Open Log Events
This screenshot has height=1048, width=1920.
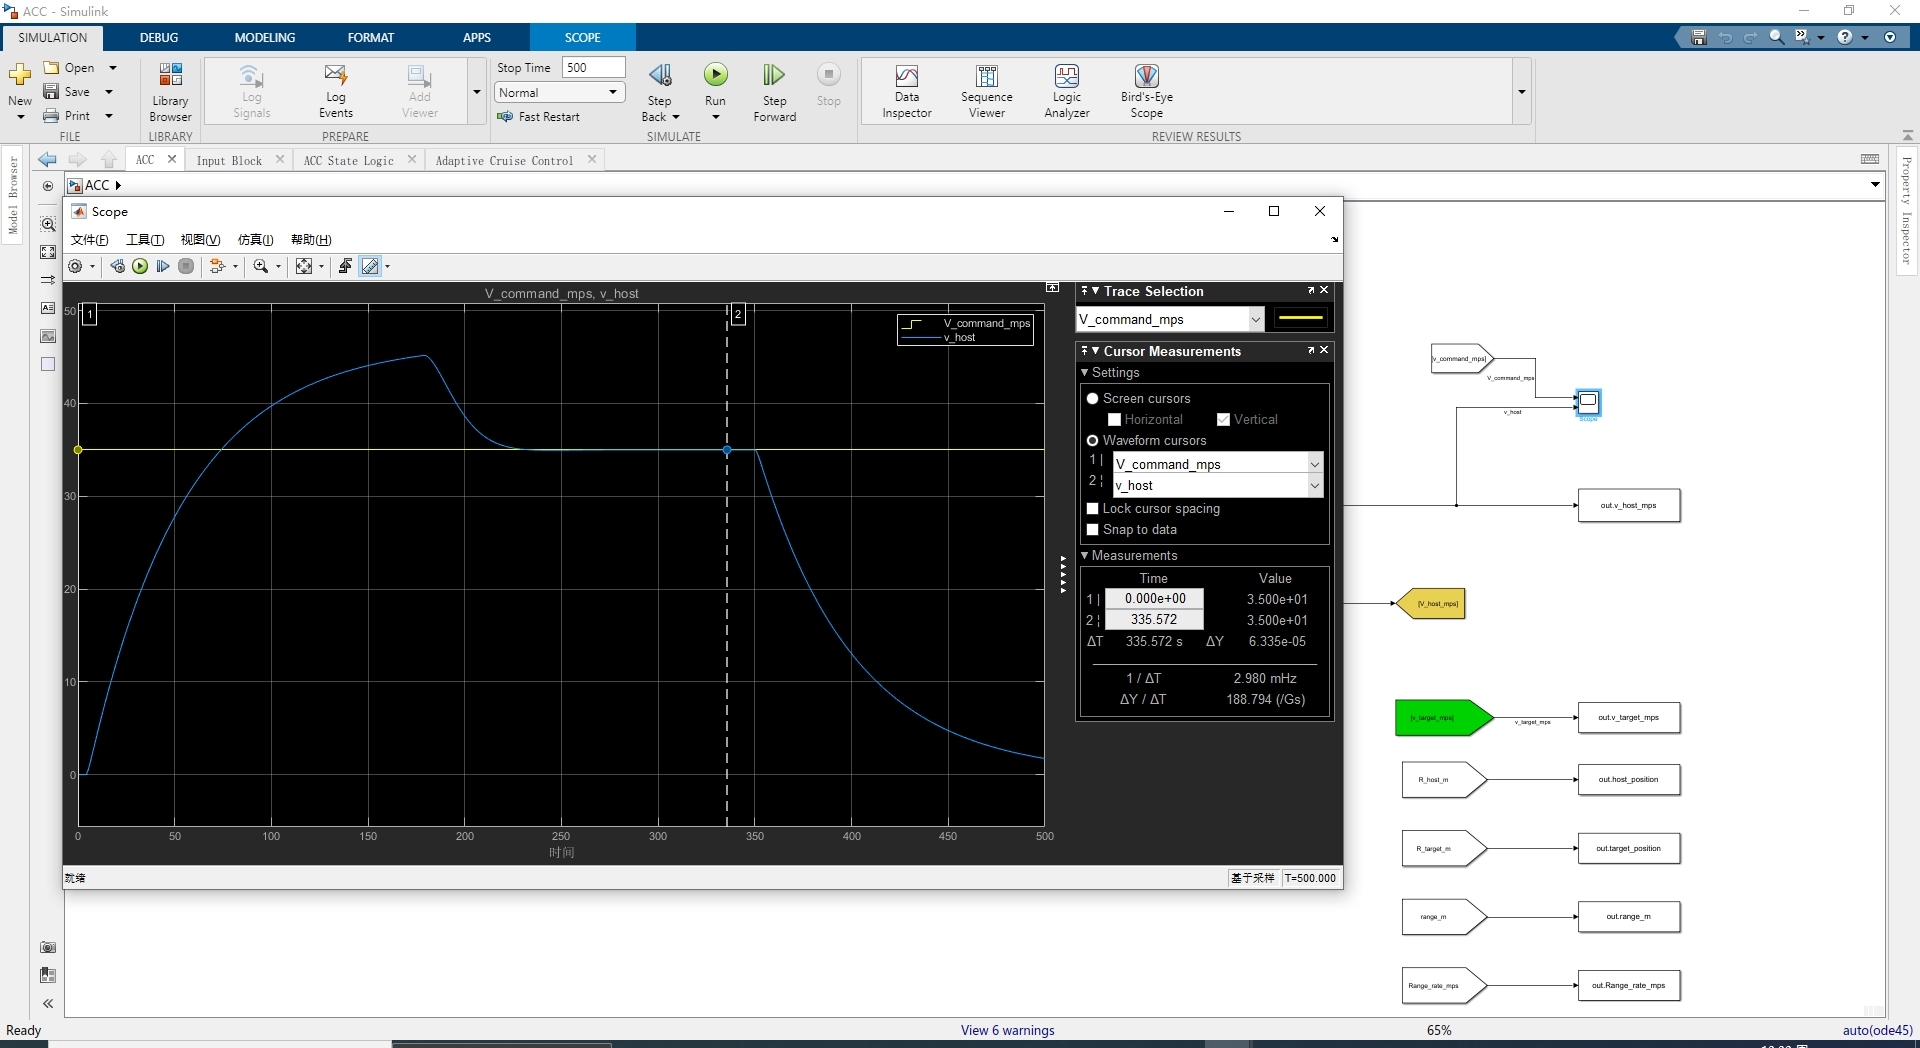click(335, 92)
